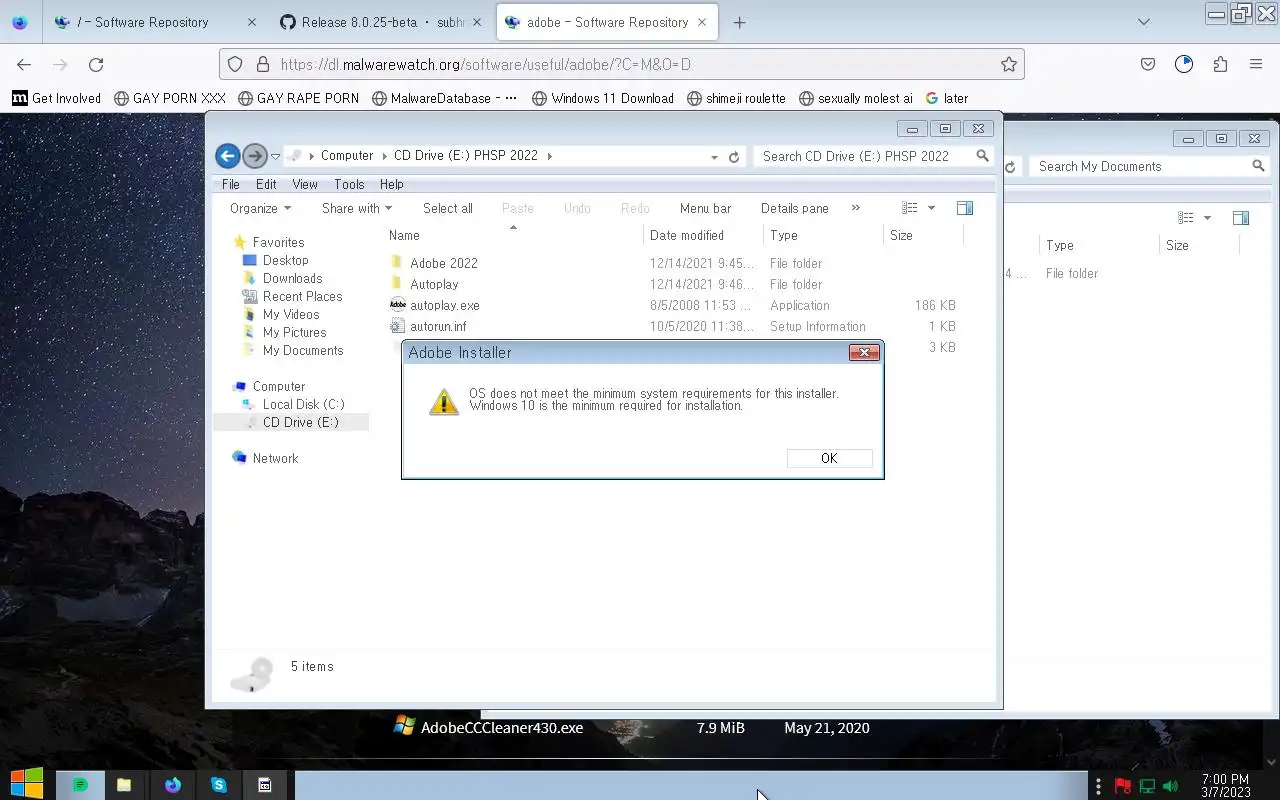The height and width of the screenshot is (800, 1280).
Task: Expand the toolbar overflow chevron
Action: click(855, 208)
